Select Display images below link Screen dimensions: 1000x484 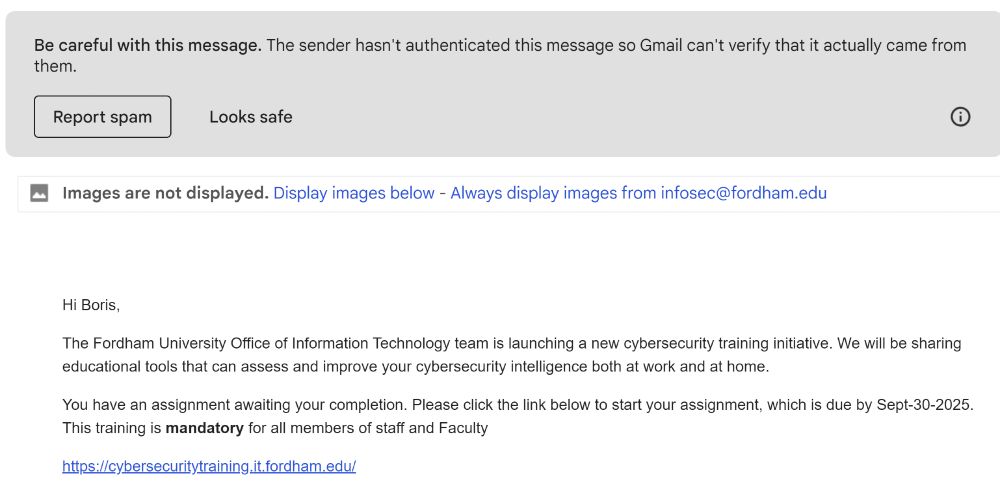pos(354,193)
